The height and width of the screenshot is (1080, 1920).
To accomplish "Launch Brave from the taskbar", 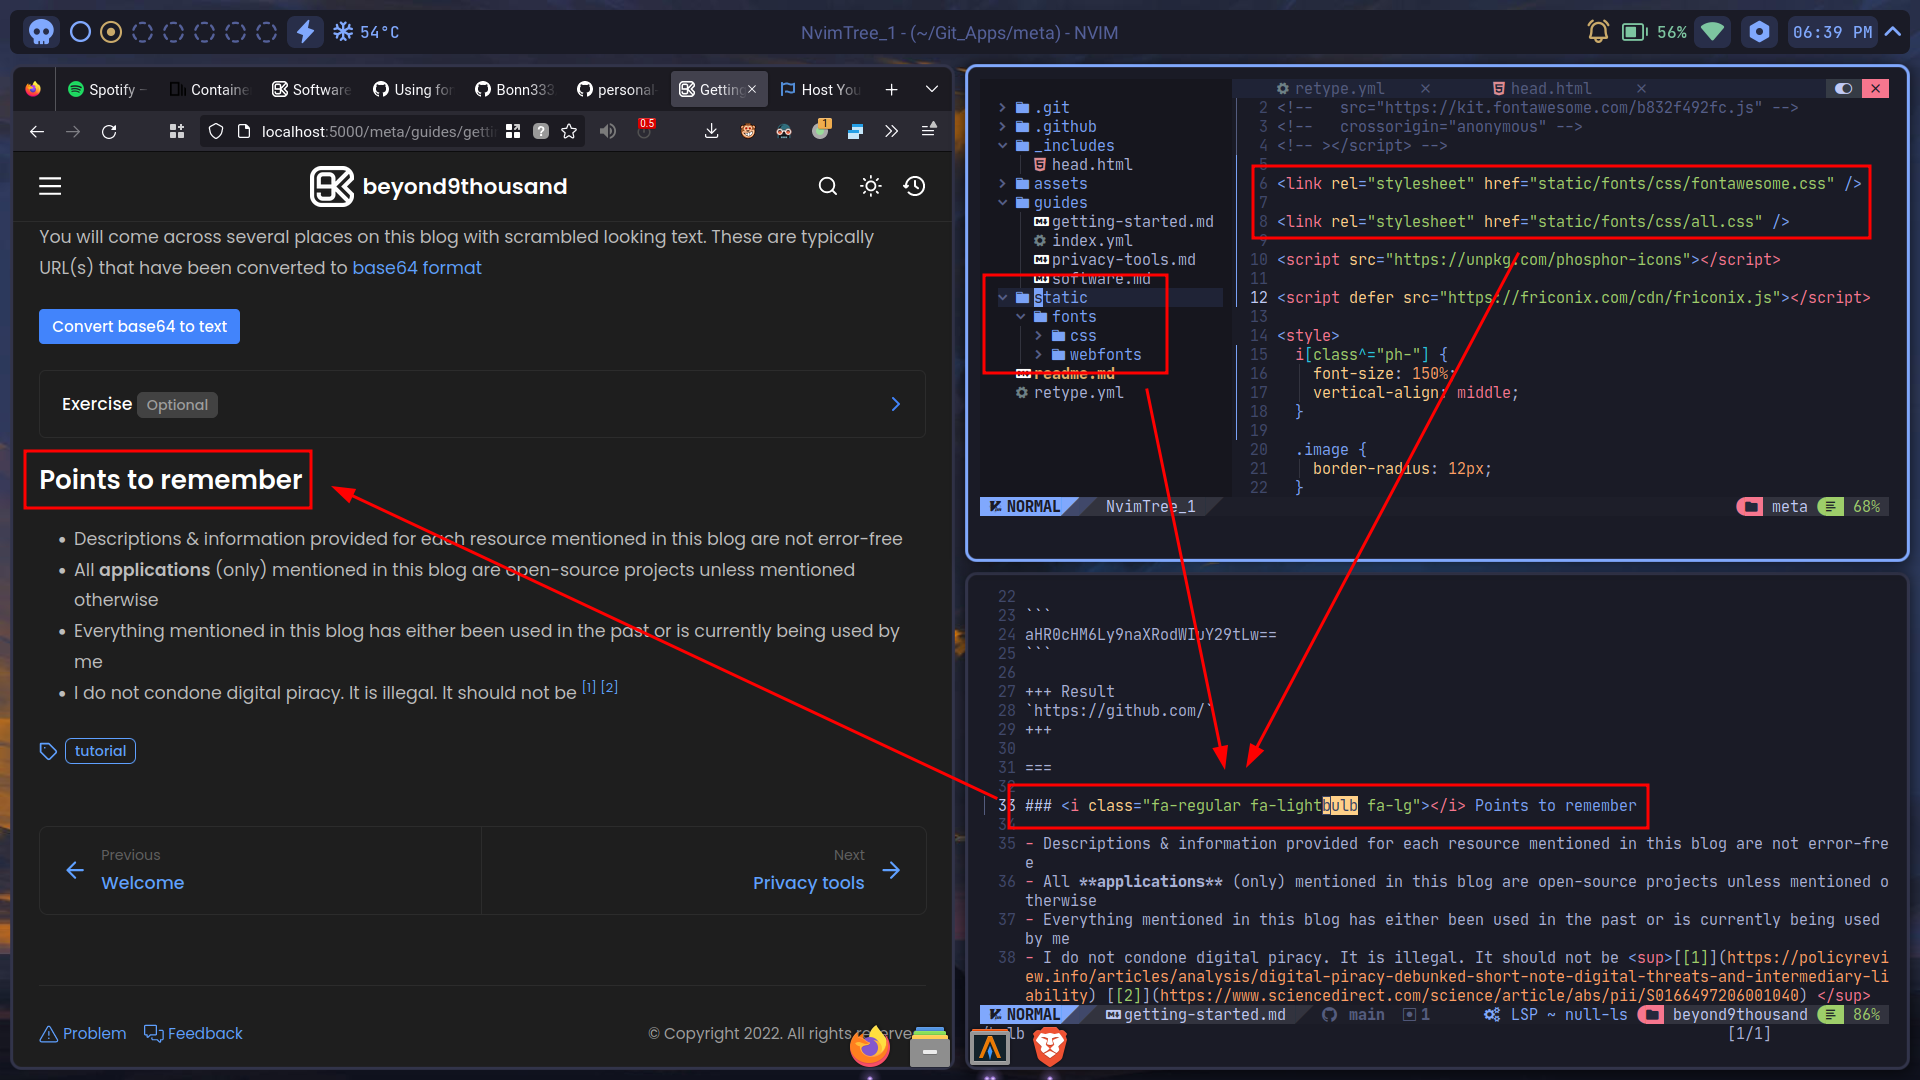I will pyautogui.click(x=1048, y=1048).
